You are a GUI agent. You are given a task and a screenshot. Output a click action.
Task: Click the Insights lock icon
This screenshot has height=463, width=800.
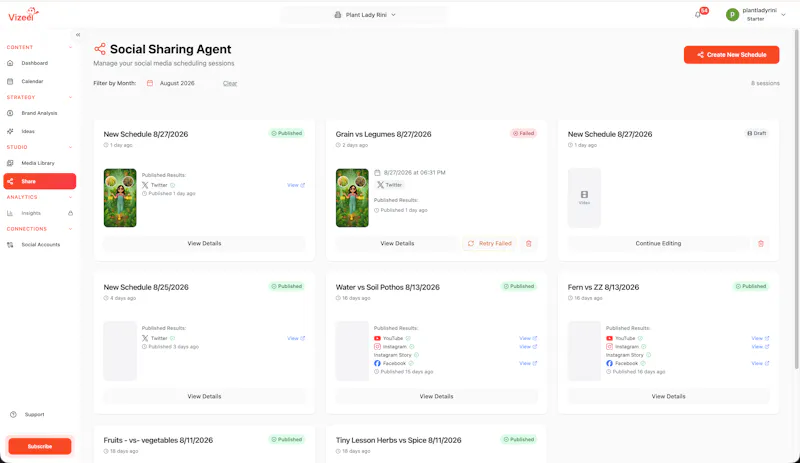point(70,213)
